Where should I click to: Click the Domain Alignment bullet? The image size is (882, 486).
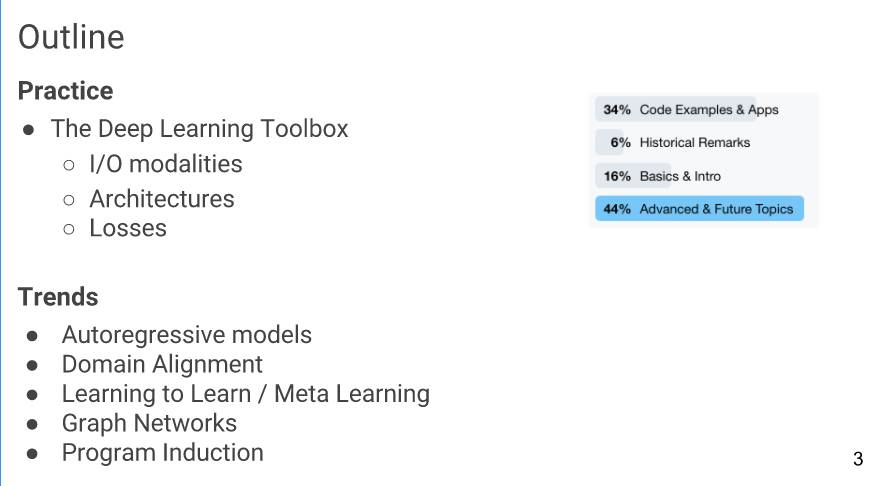(x=162, y=364)
